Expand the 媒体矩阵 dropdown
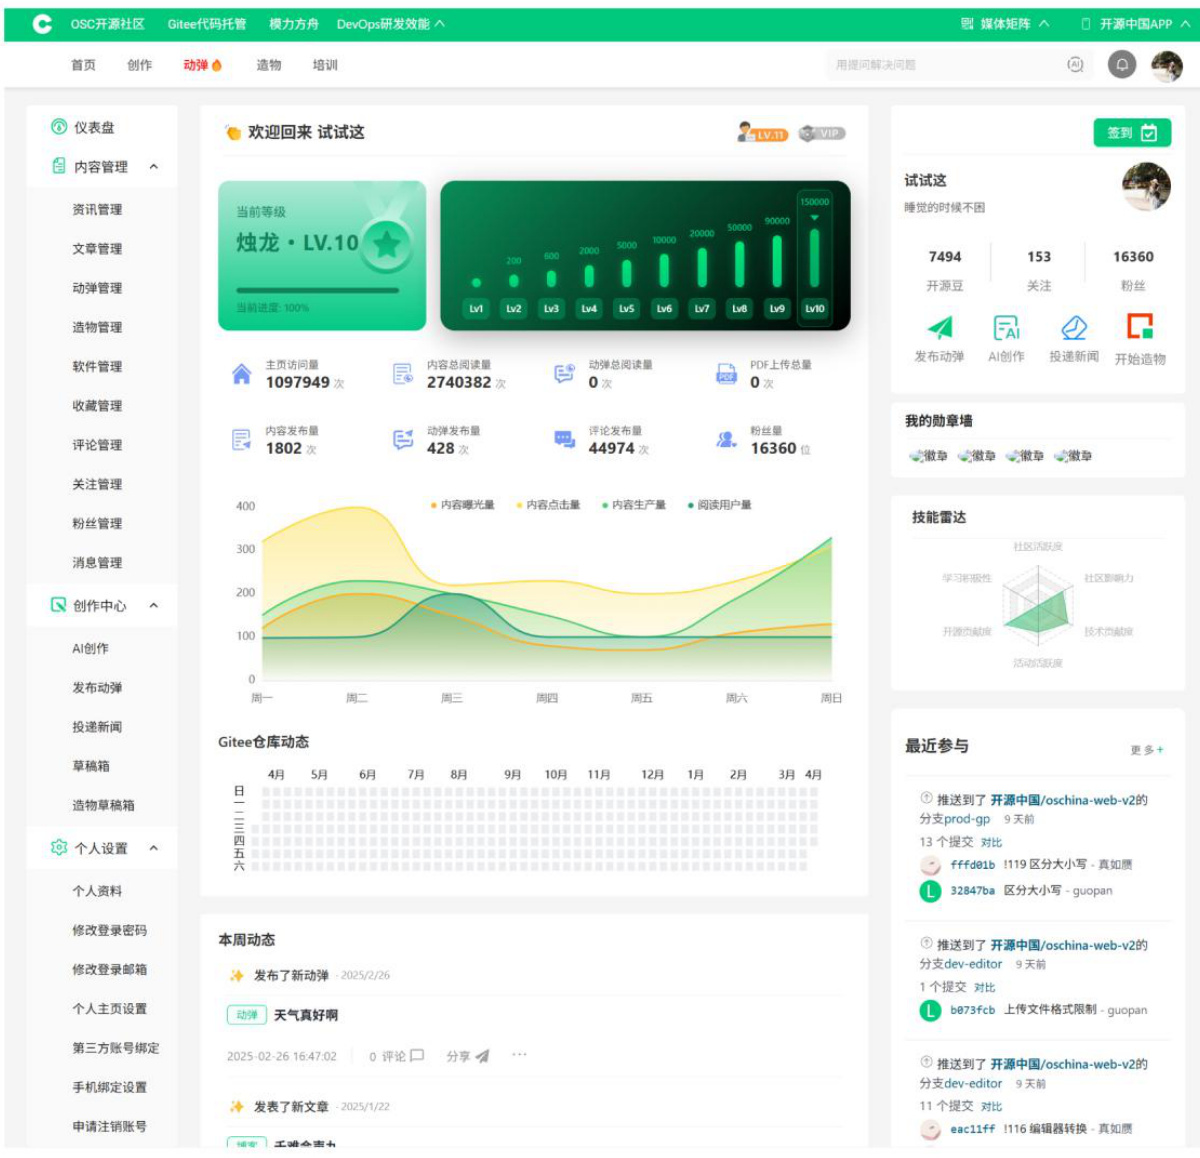 pos(1005,24)
